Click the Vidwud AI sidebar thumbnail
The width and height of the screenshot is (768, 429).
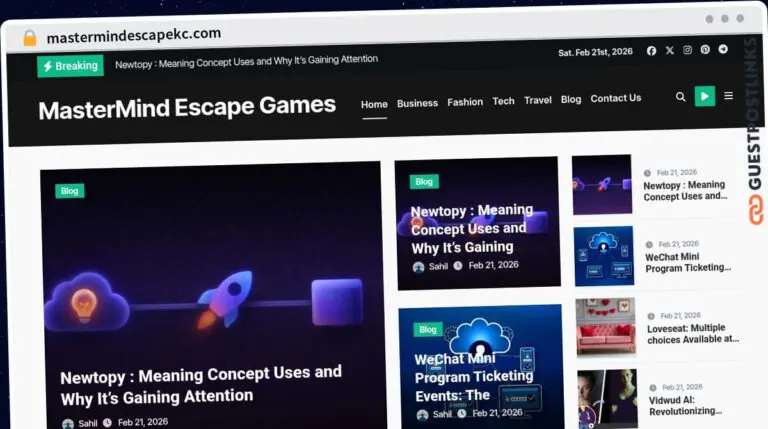pyautogui.click(x=608, y=399)
